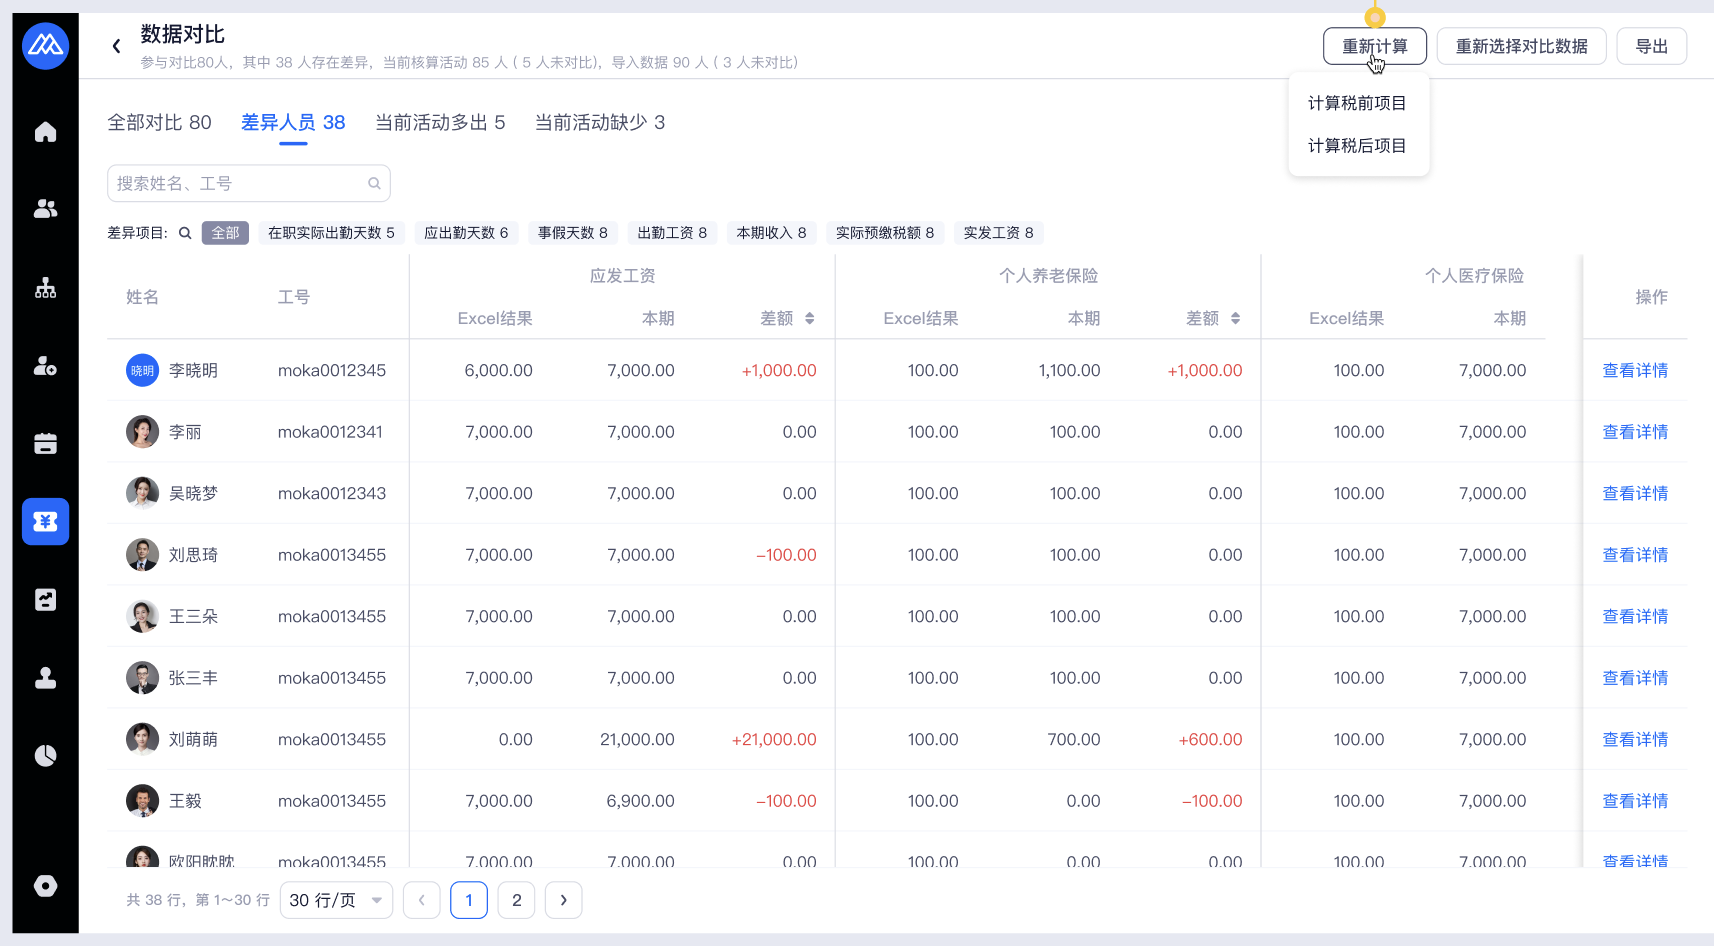
Task: Click the home icon in sidebar
Action: pyautogui.click(x=45, y=132)
